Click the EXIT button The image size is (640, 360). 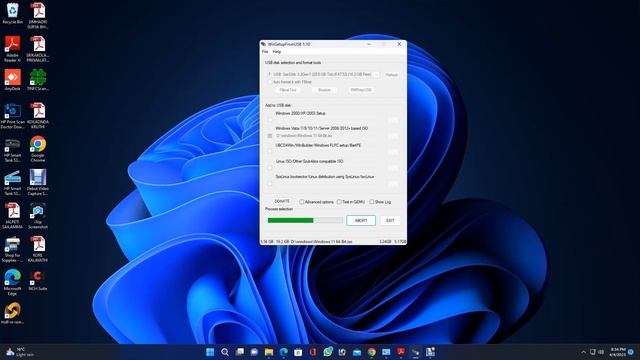(x=390, y=220)
